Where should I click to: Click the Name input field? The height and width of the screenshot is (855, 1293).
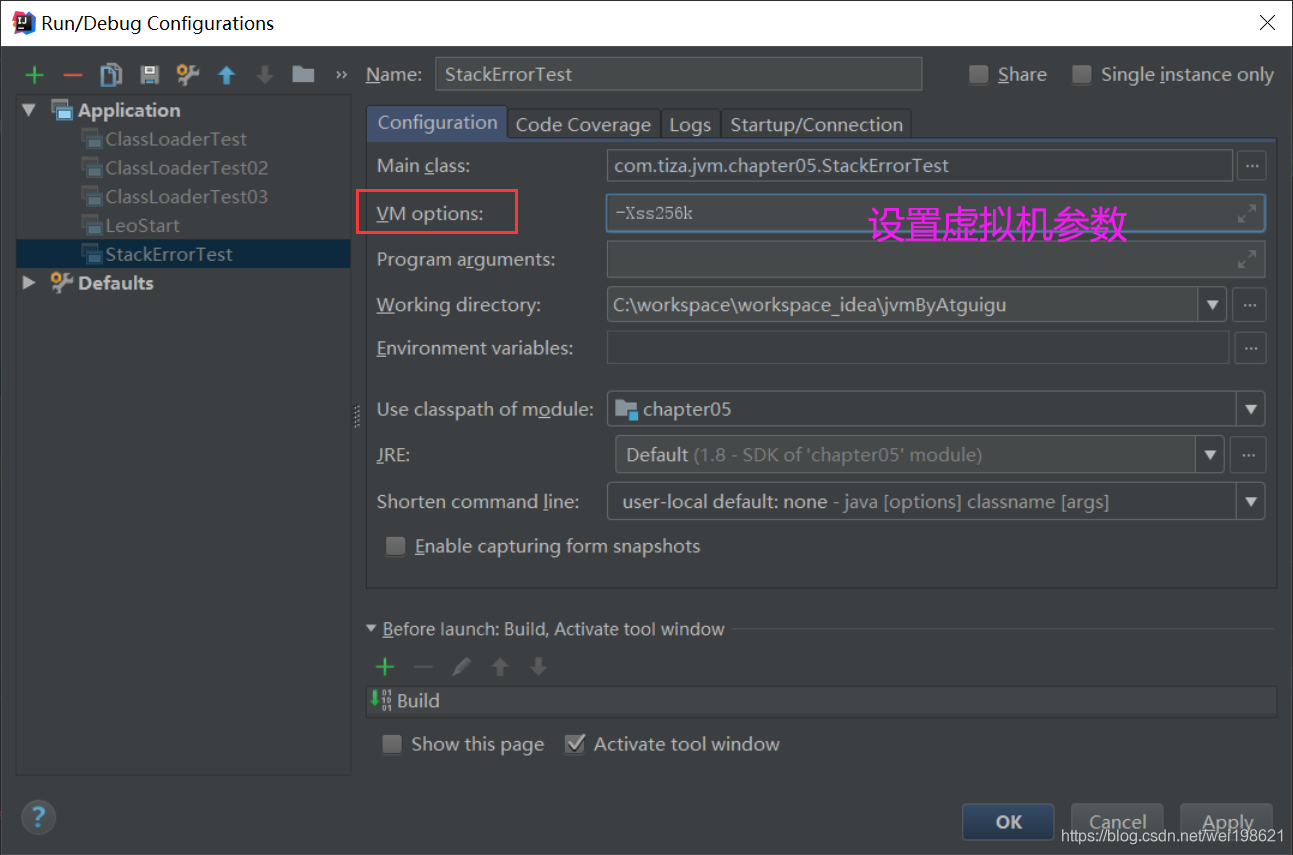coord(678,74)
